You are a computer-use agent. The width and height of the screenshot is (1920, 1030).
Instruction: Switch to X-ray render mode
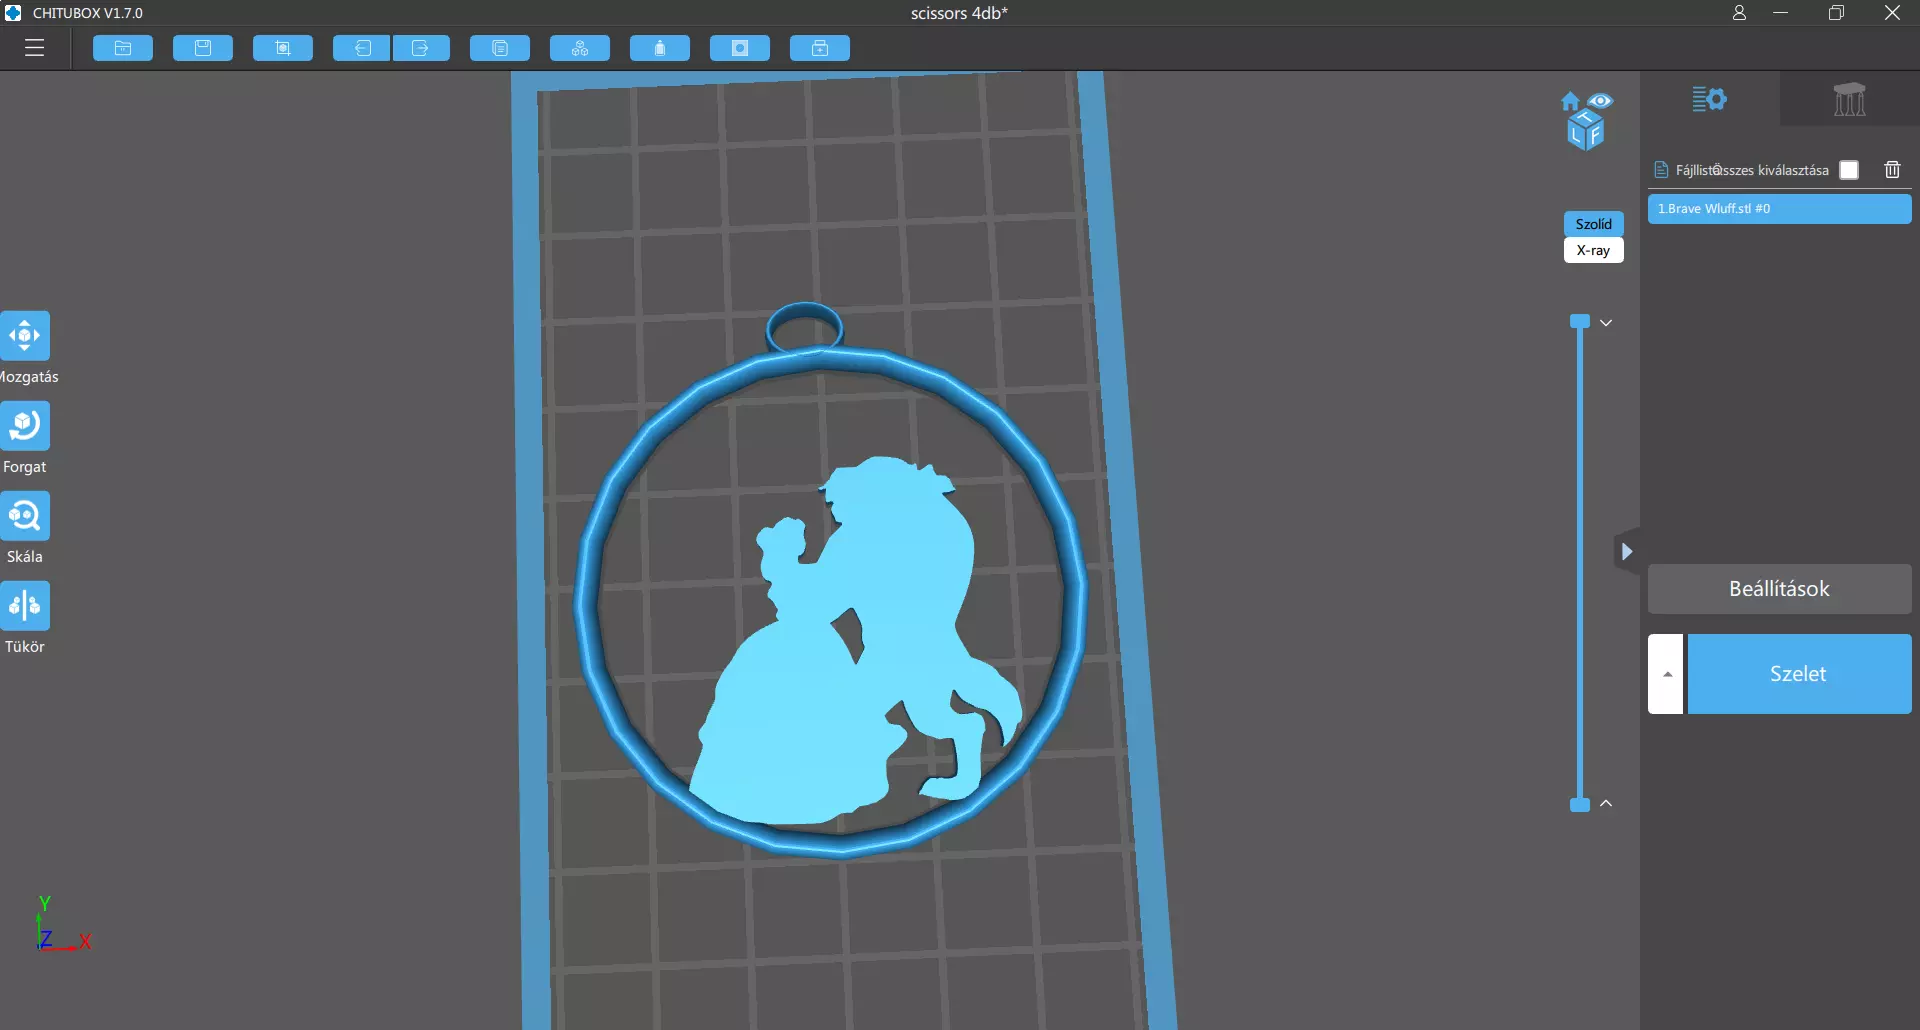point(1594,250)
